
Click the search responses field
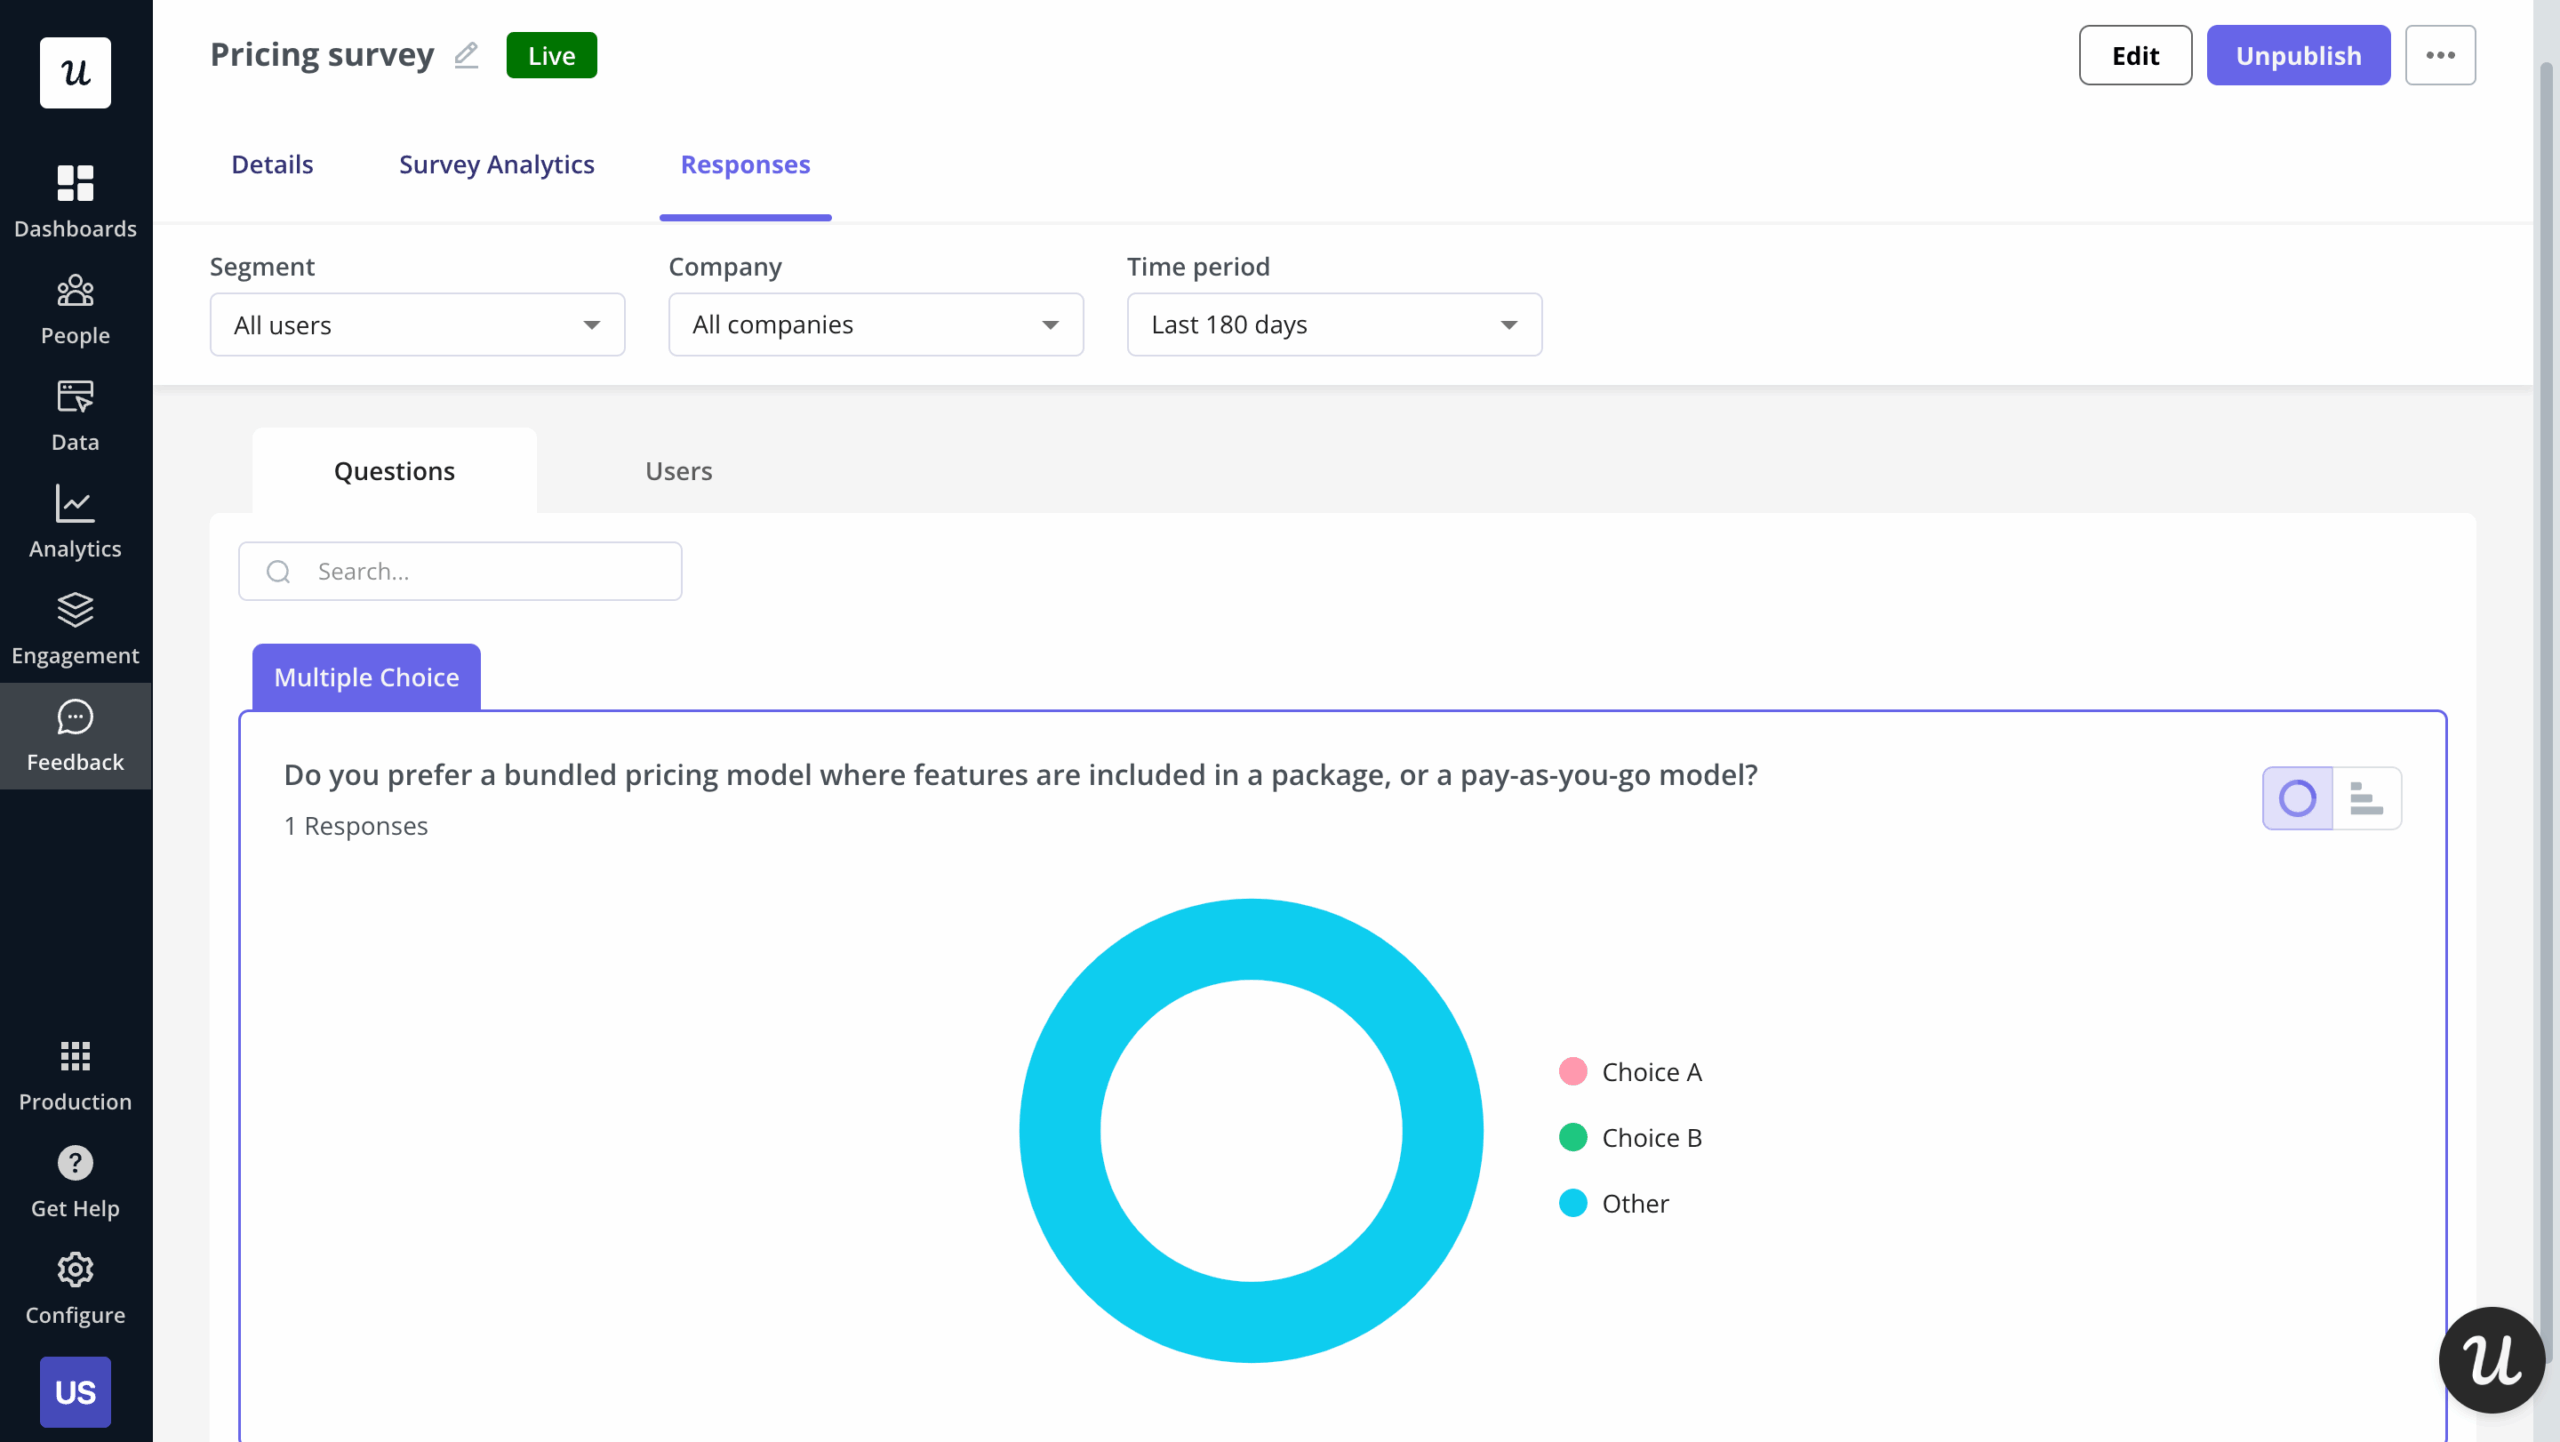tap(460, 571)
